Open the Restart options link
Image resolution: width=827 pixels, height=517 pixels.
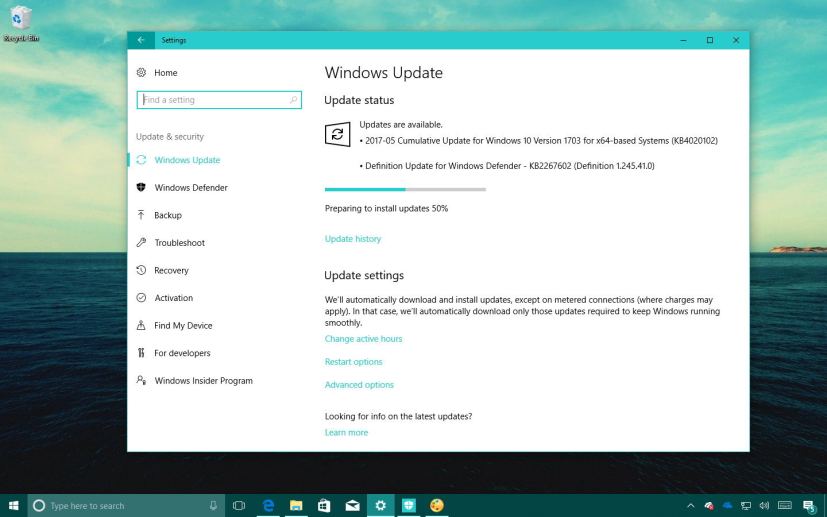tap(353, 362)
